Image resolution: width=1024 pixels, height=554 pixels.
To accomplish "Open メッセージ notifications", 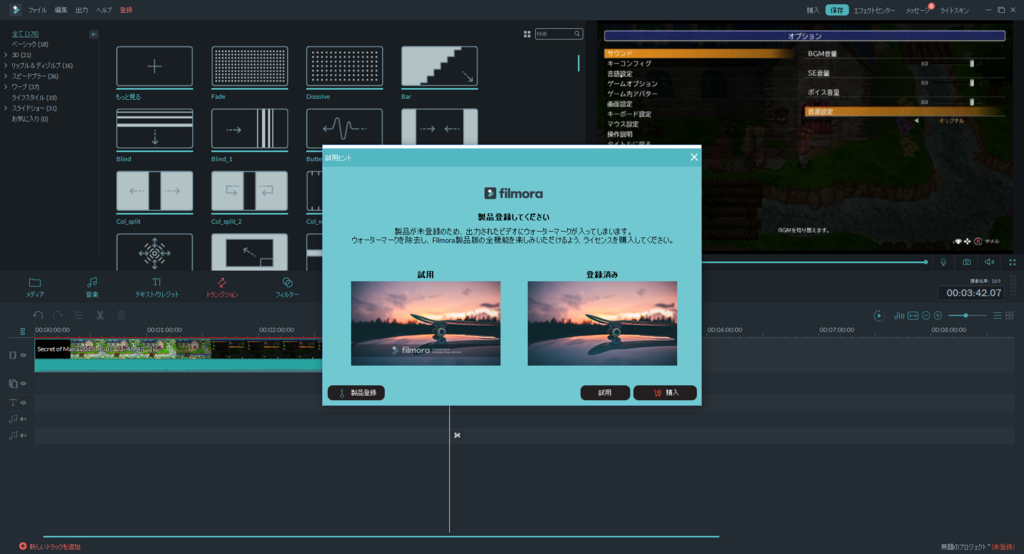I will pyautogui.click(x=917, y=10).
